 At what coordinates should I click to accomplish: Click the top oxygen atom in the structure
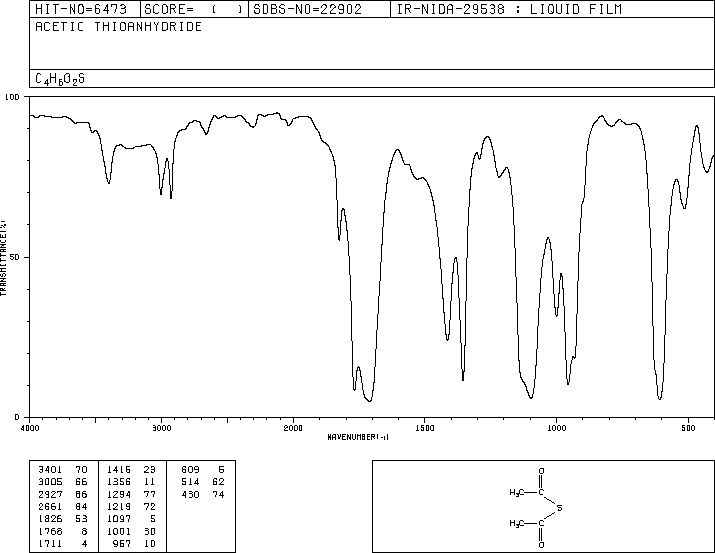coord(540,470)
